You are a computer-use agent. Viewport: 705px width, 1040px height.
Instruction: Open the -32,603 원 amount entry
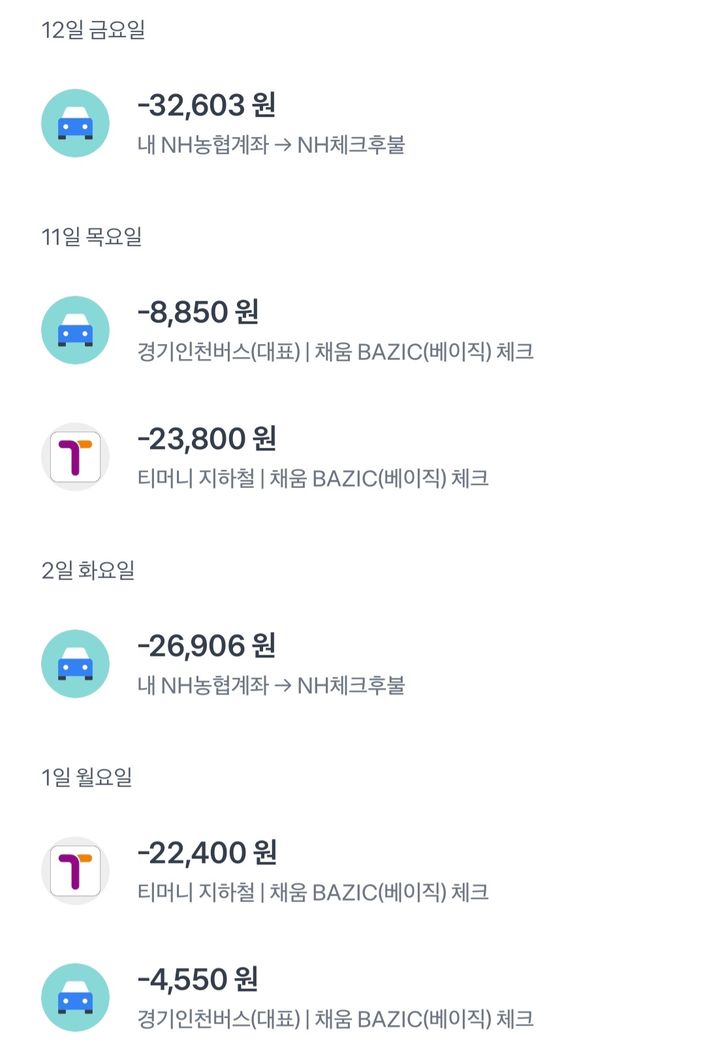[x=206, y=104]
